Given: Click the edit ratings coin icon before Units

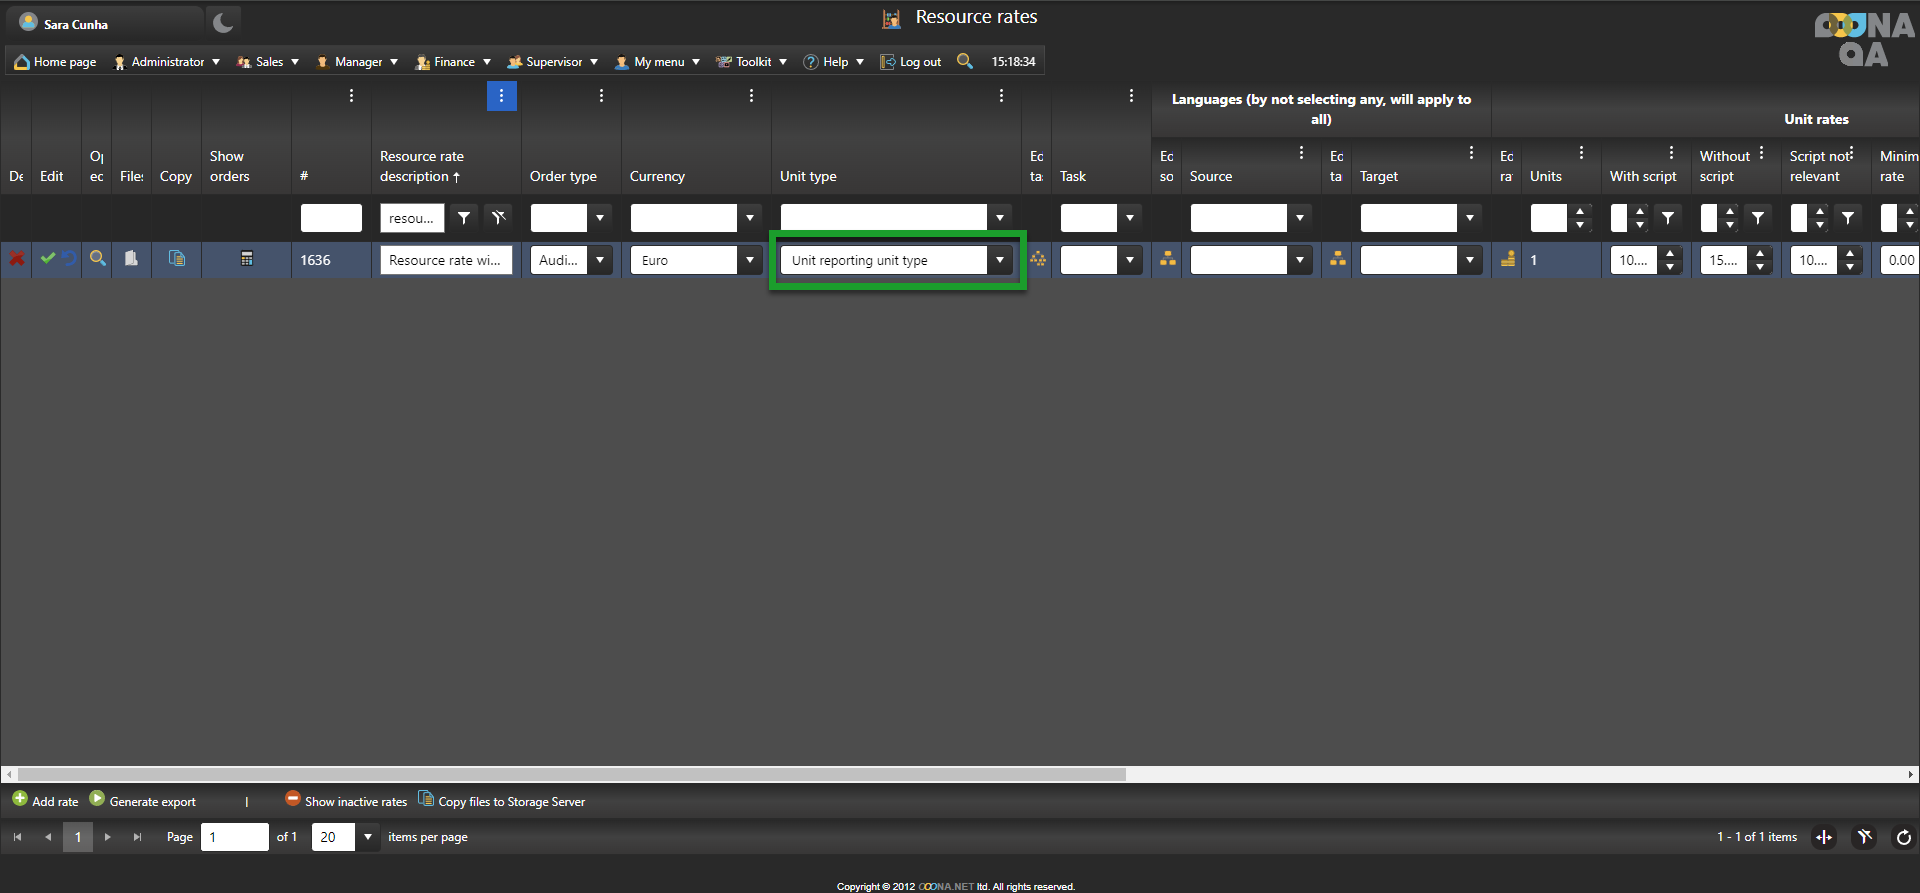Looking at the screenshot, I should coord(1507,259).
